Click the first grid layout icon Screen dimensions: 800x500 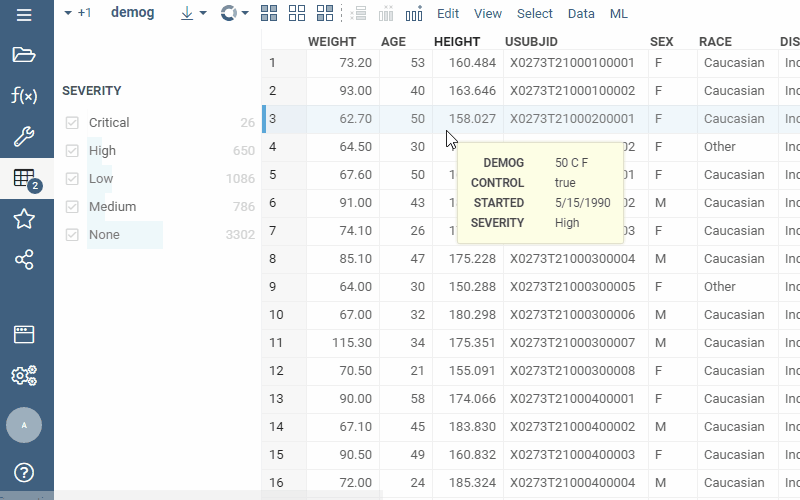[269, 13]
